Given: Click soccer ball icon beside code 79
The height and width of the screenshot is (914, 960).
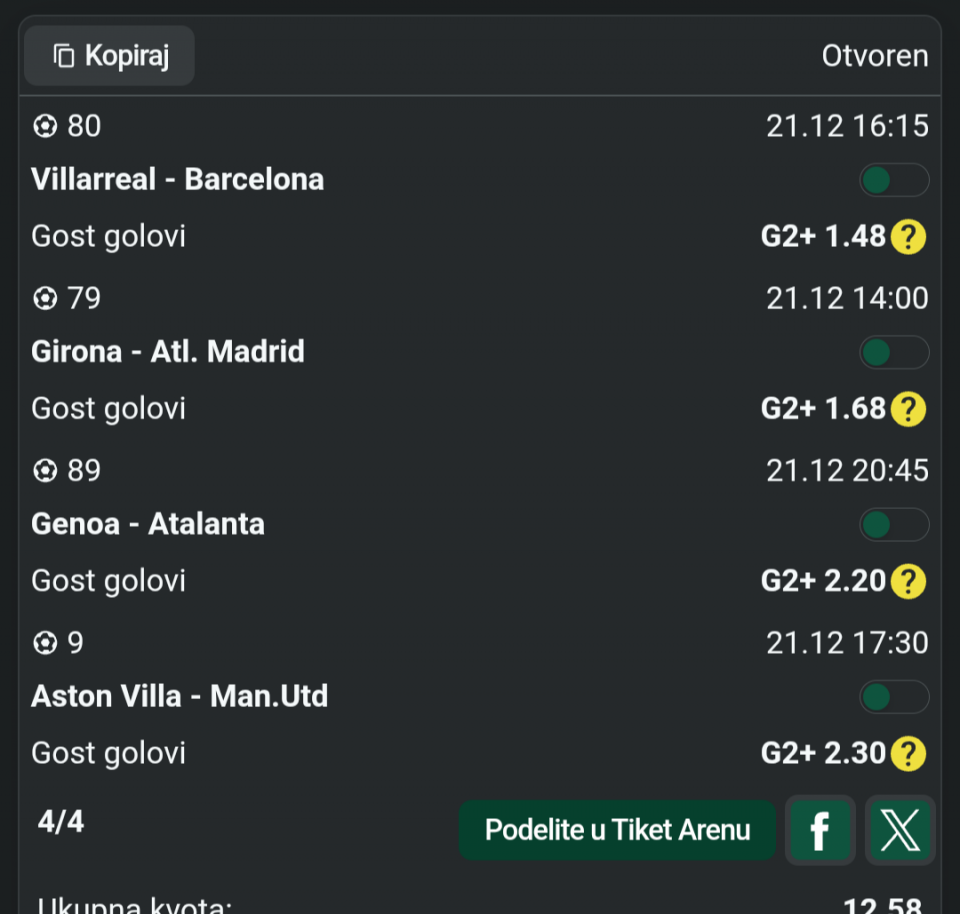Looking at the screenshot, I should pos(45,298).
